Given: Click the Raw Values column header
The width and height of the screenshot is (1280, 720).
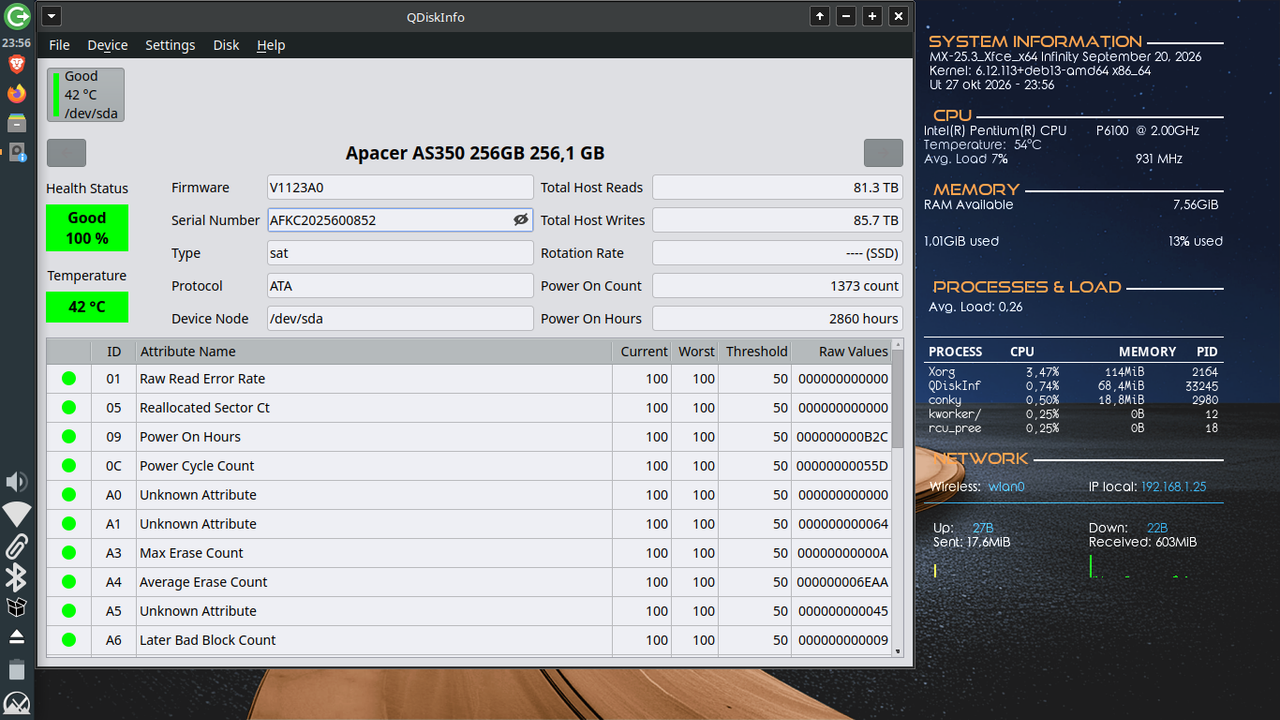Looking at the screenshot, I should click(x=842, y=351).
